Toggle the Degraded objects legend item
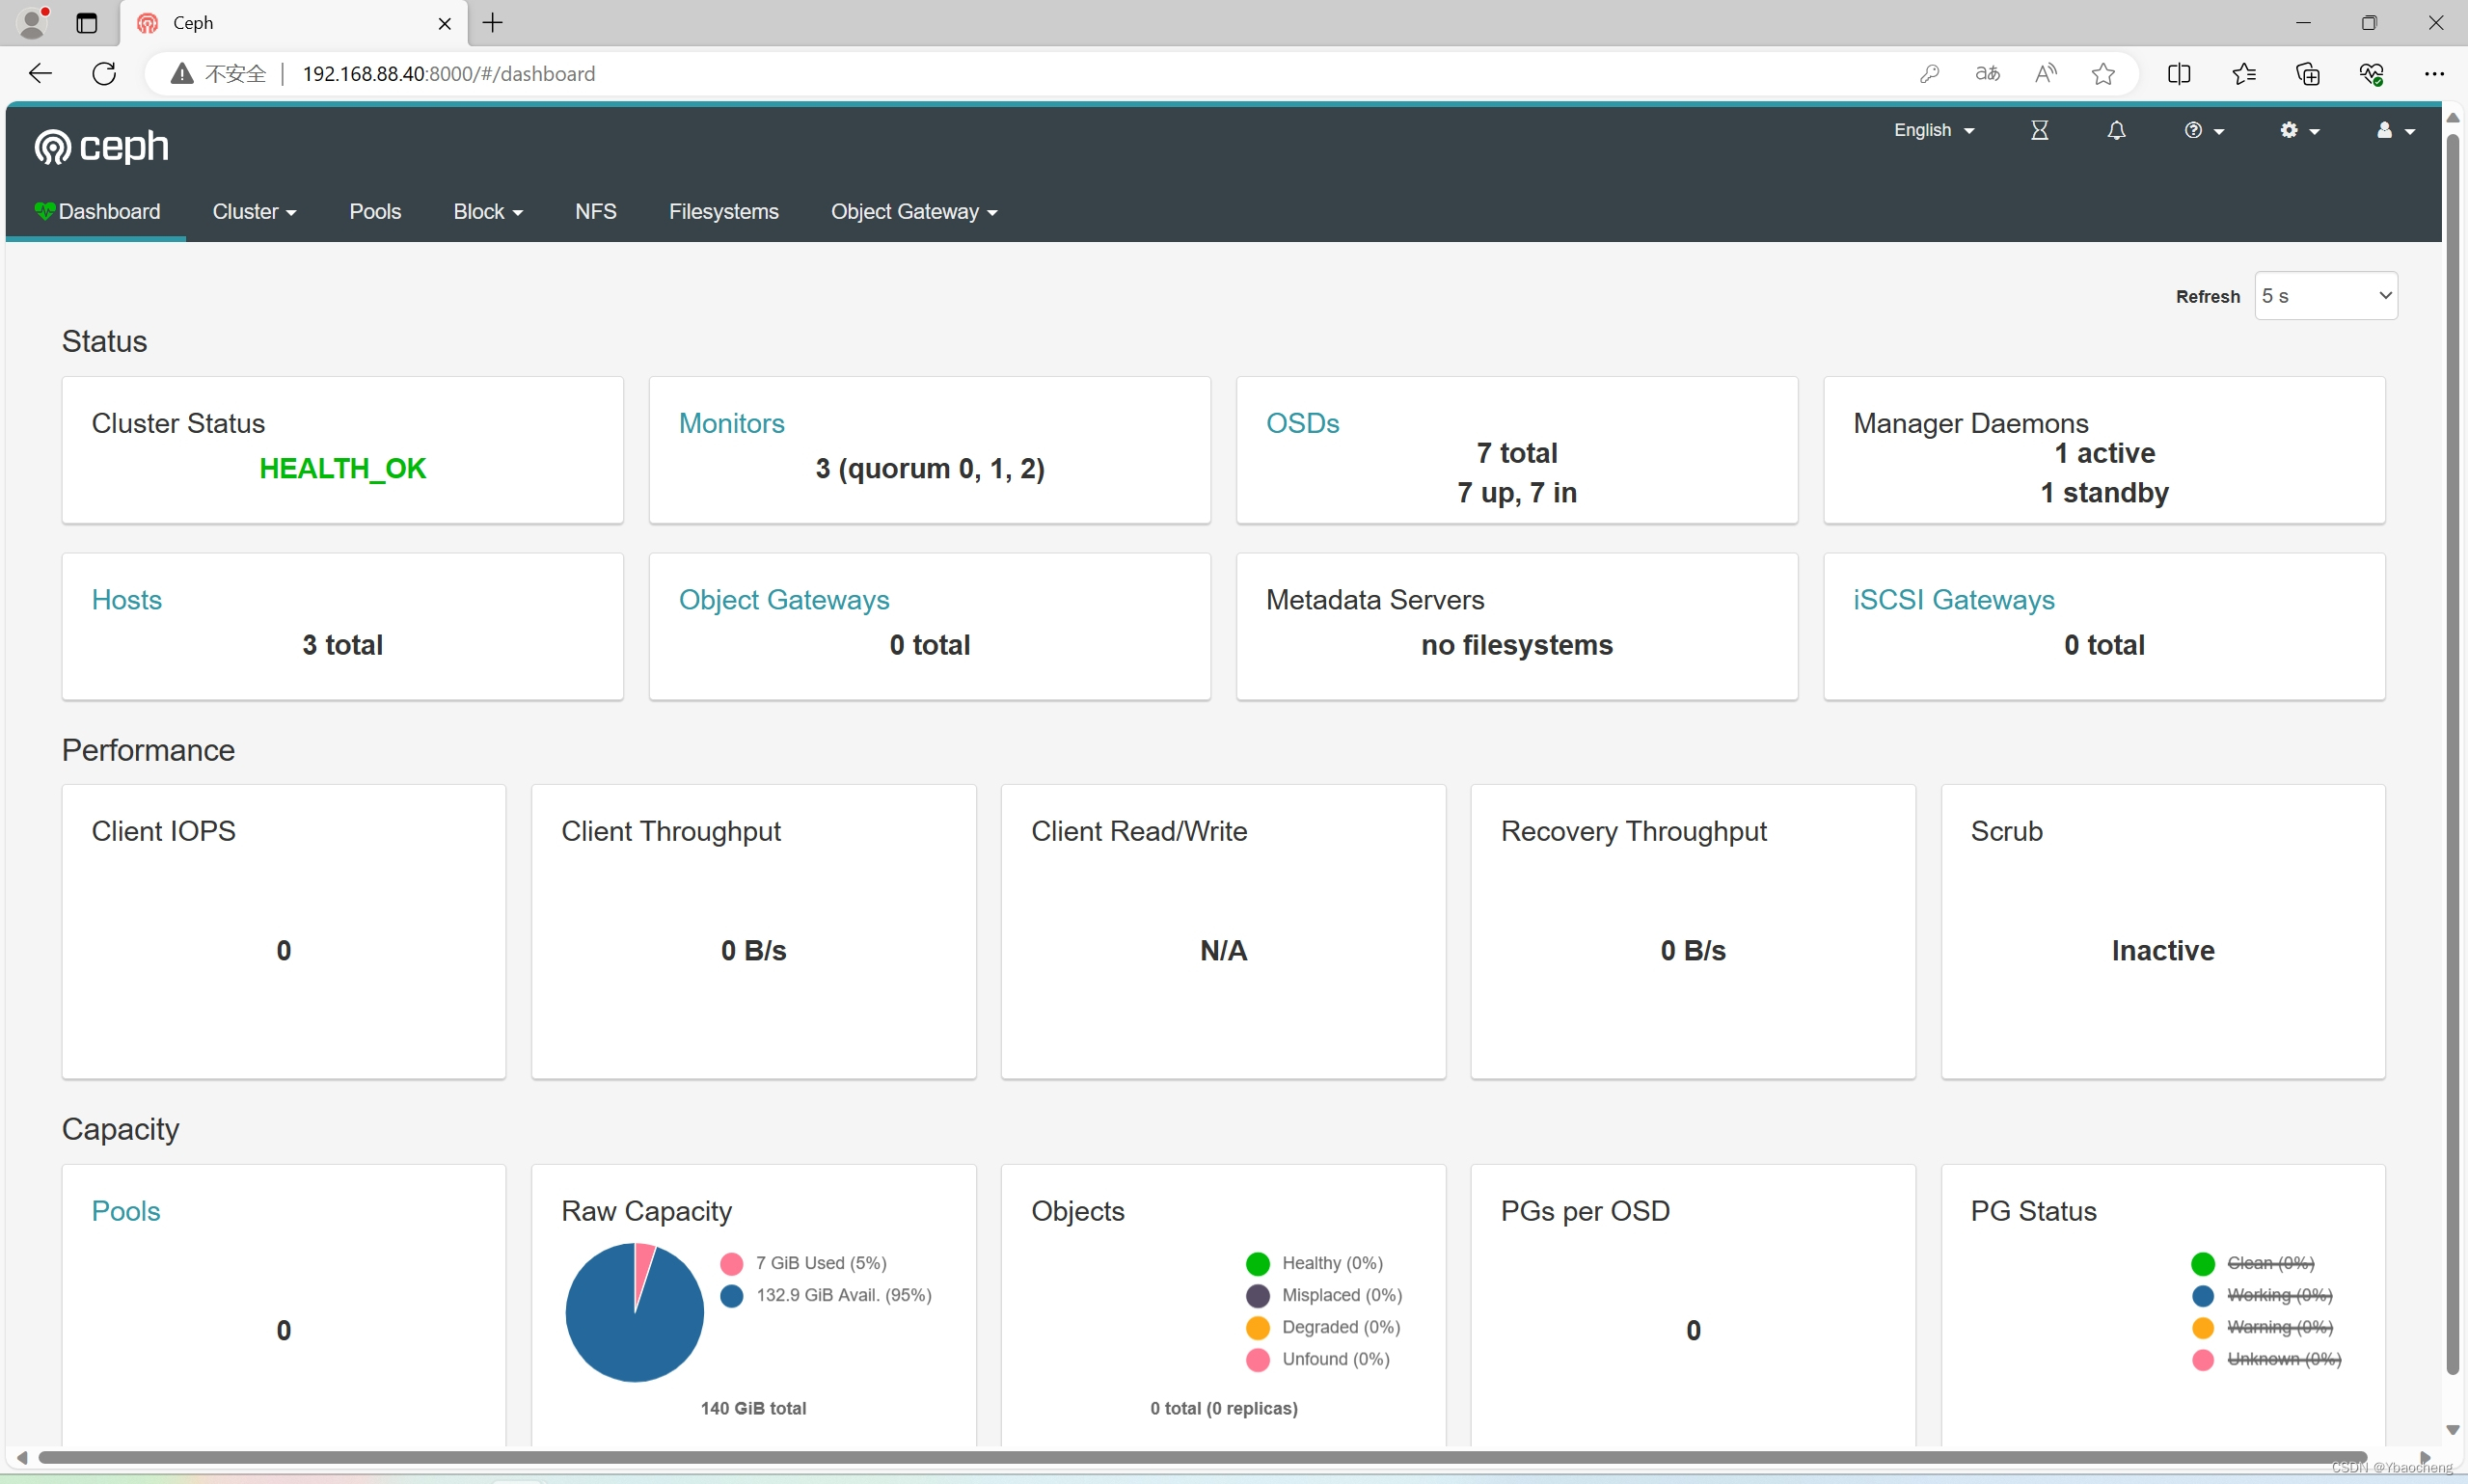 [x=1323, y=1328]
